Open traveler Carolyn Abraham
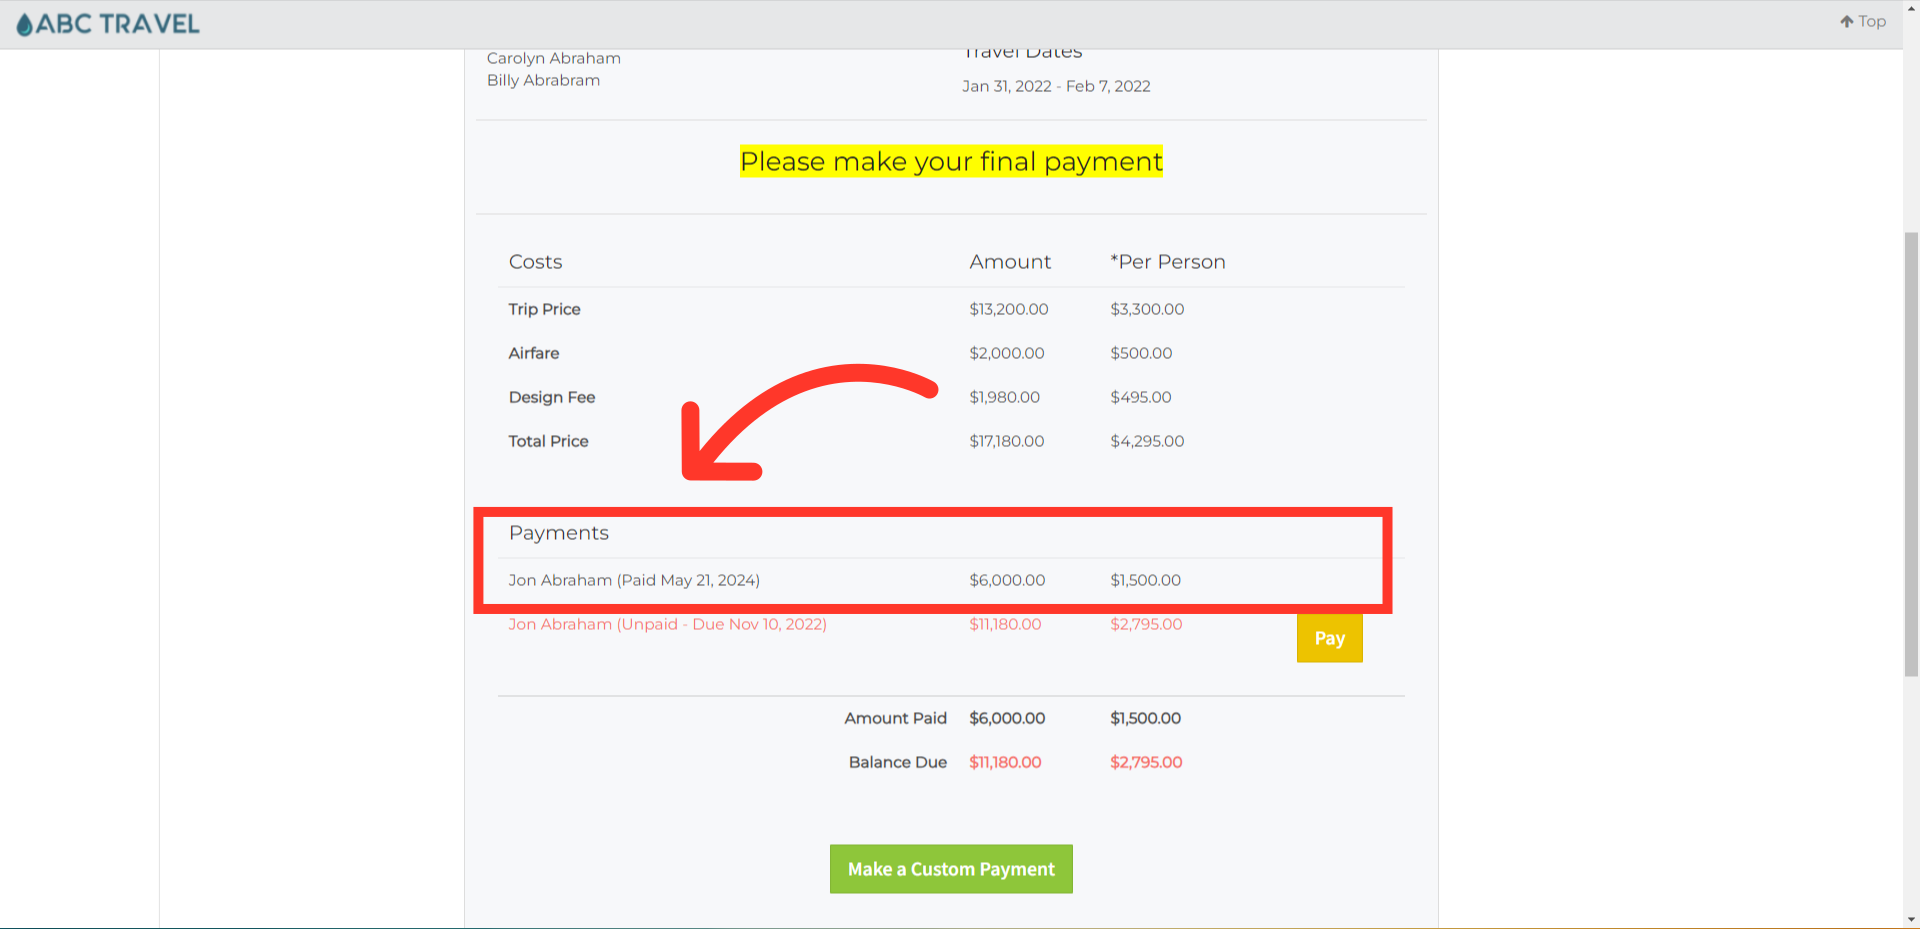 click(x=553, y=58)
